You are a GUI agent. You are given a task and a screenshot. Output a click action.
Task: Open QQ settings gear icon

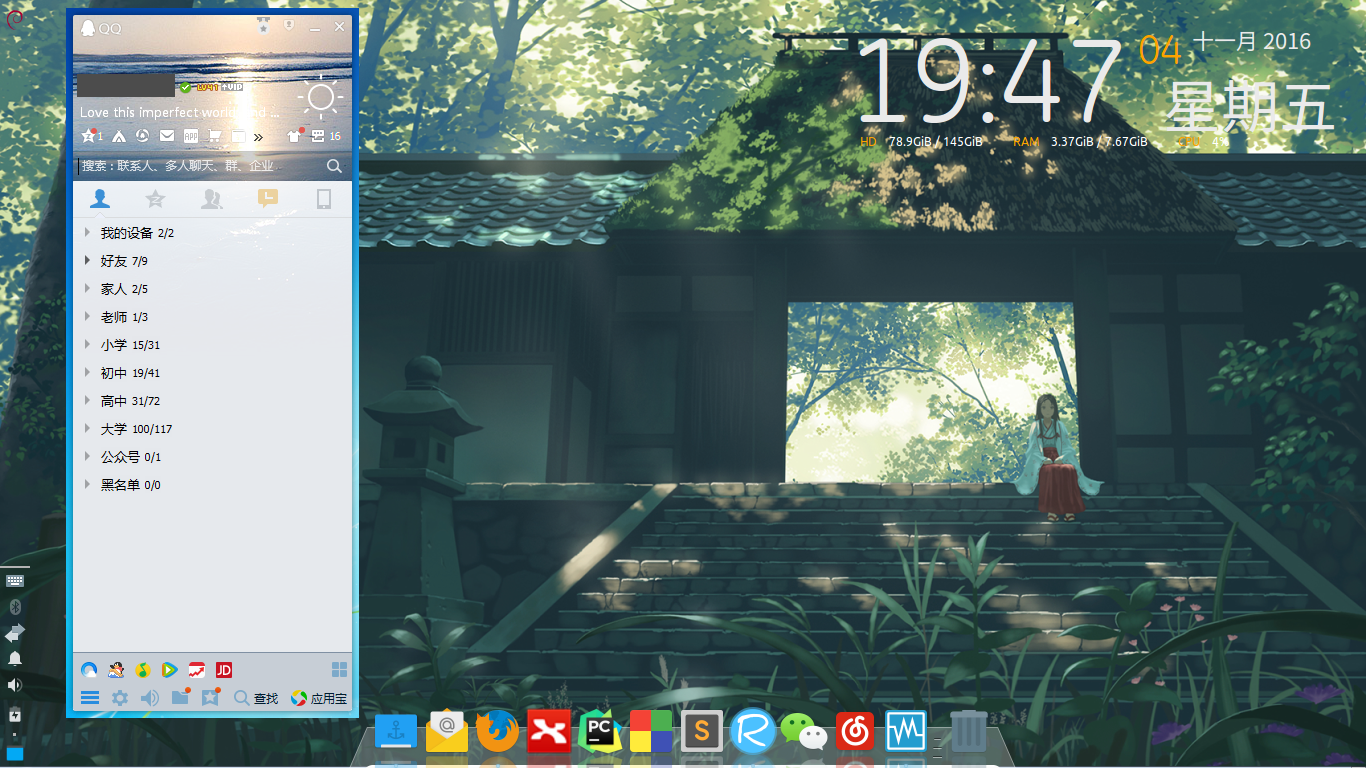pos(120,698)
